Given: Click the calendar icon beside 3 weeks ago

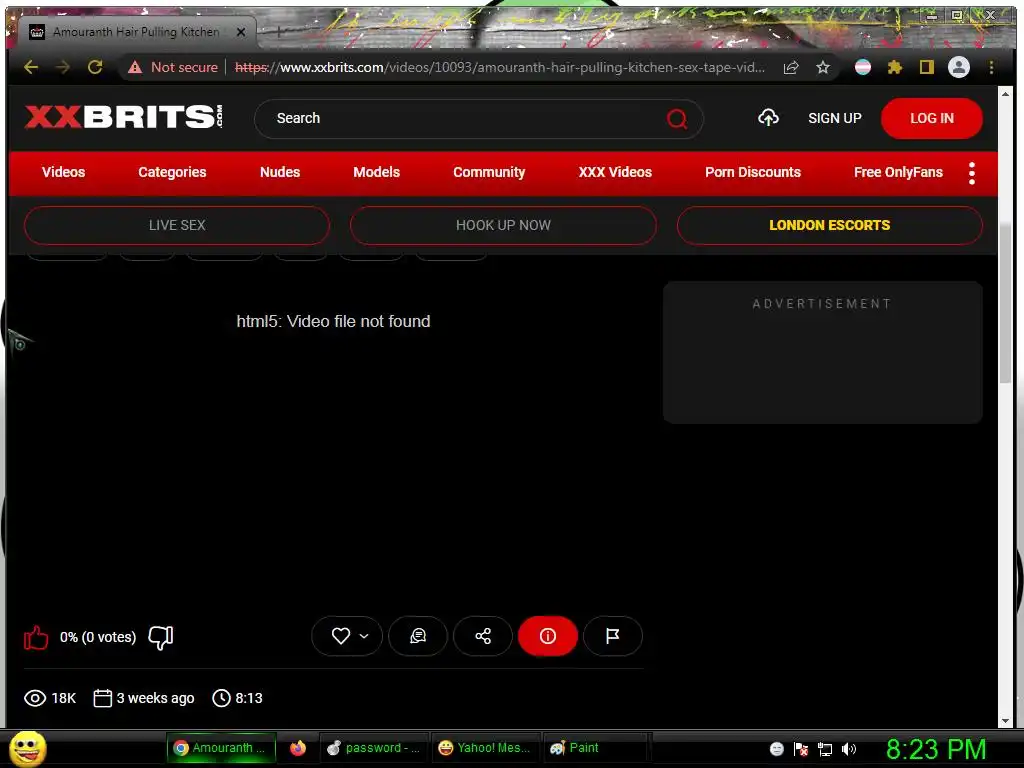Looking at the screenshot, I should [x=103, y=698].
